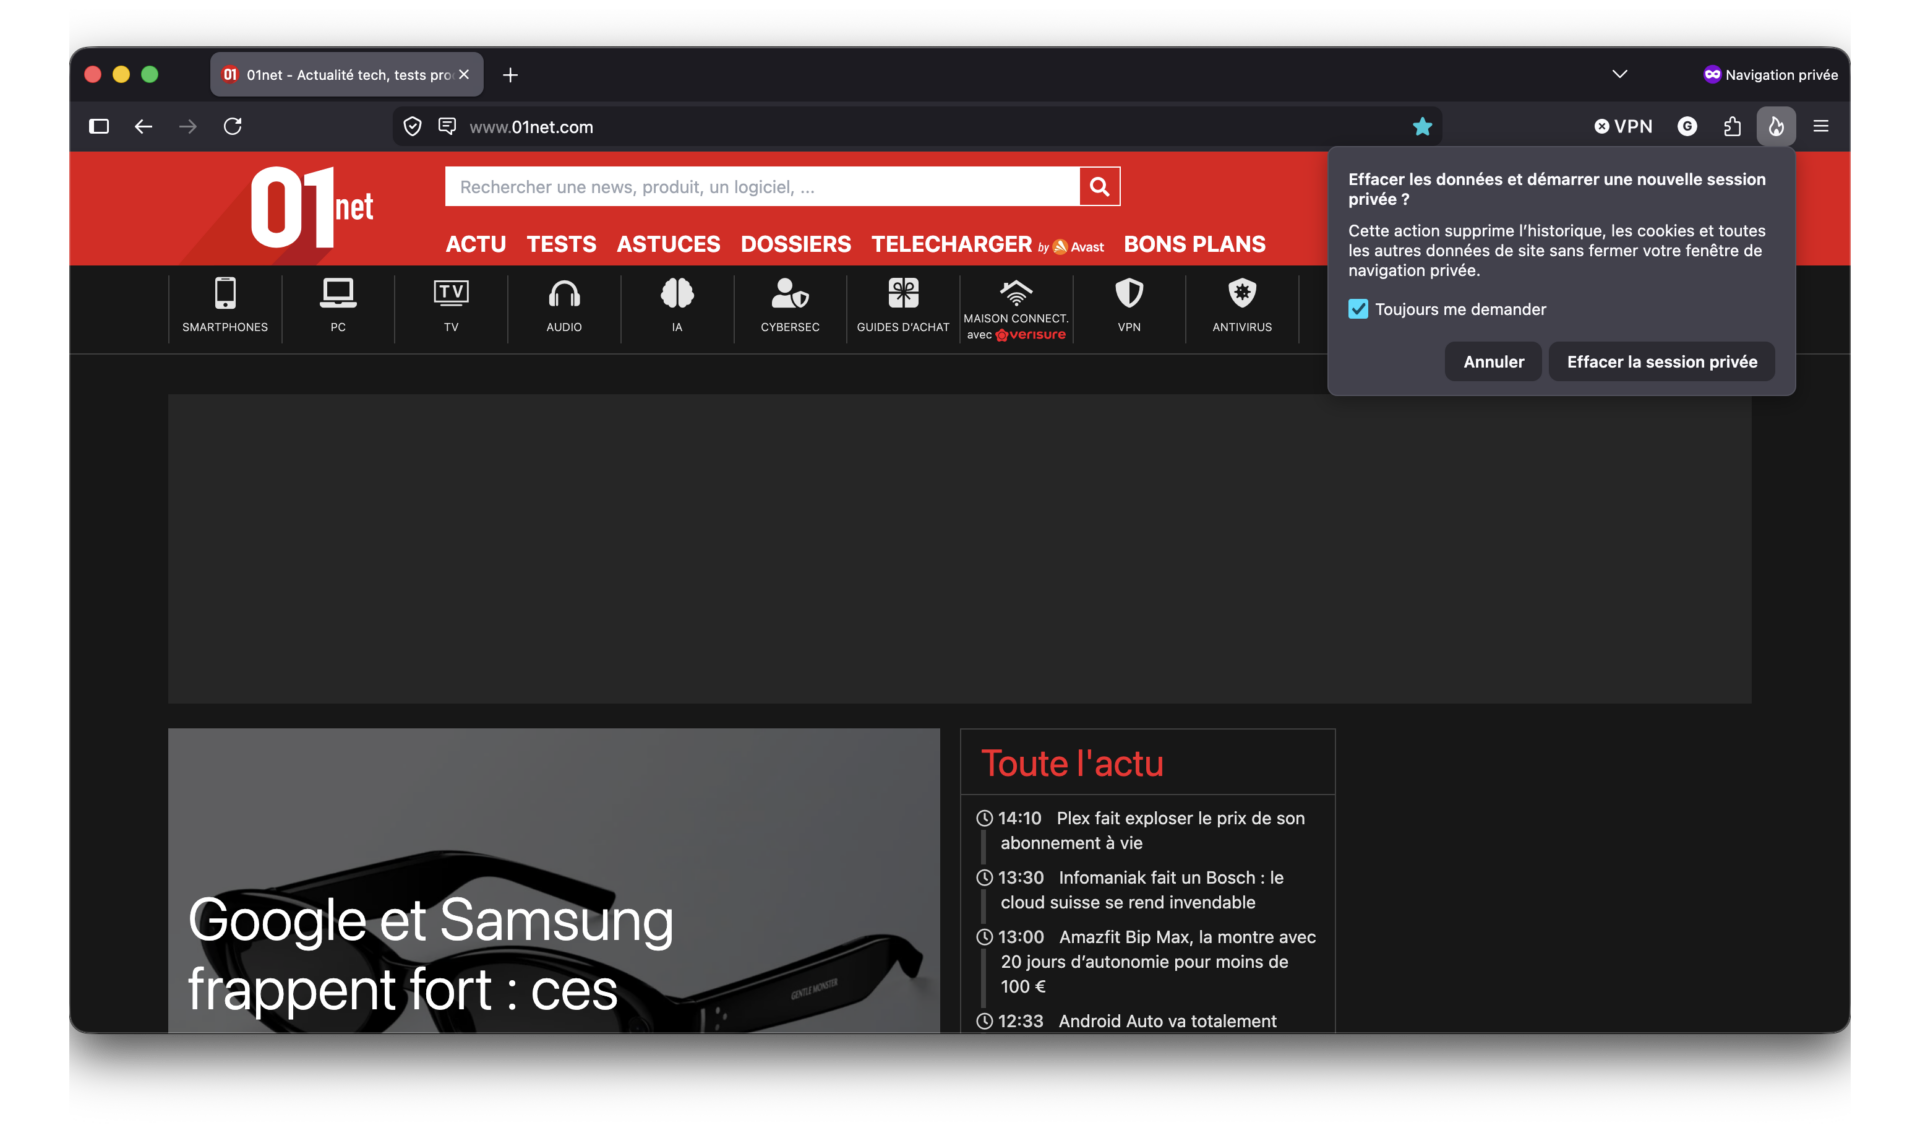Focus the site search field
The height and width of the screenshot is (1125, 1920).
762,186
